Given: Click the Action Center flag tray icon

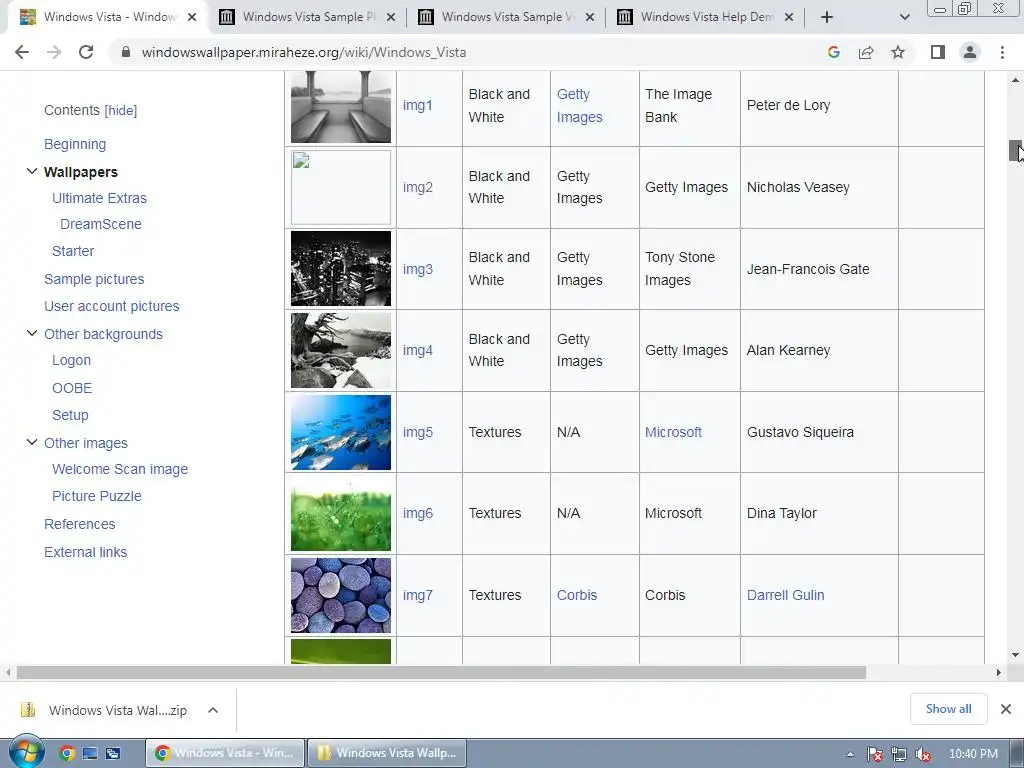Looking at the screenshot, I should click(x=875, y=754).
